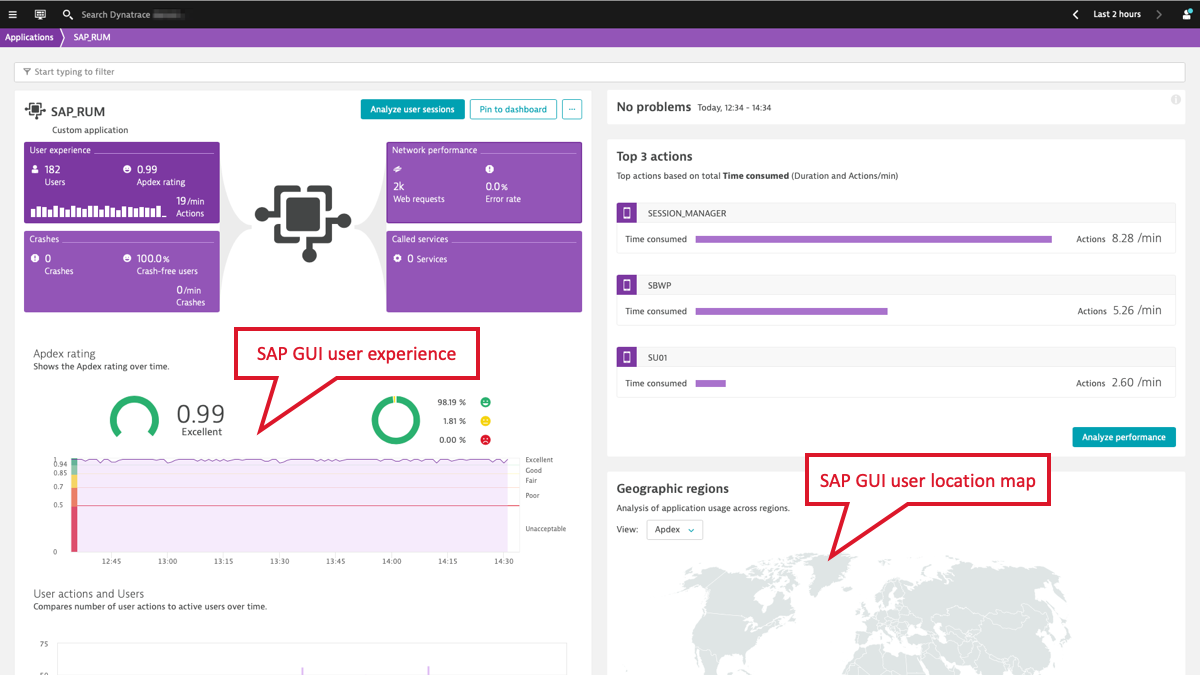Pin SAP_RUM to dashboard

tap(513, 109)
